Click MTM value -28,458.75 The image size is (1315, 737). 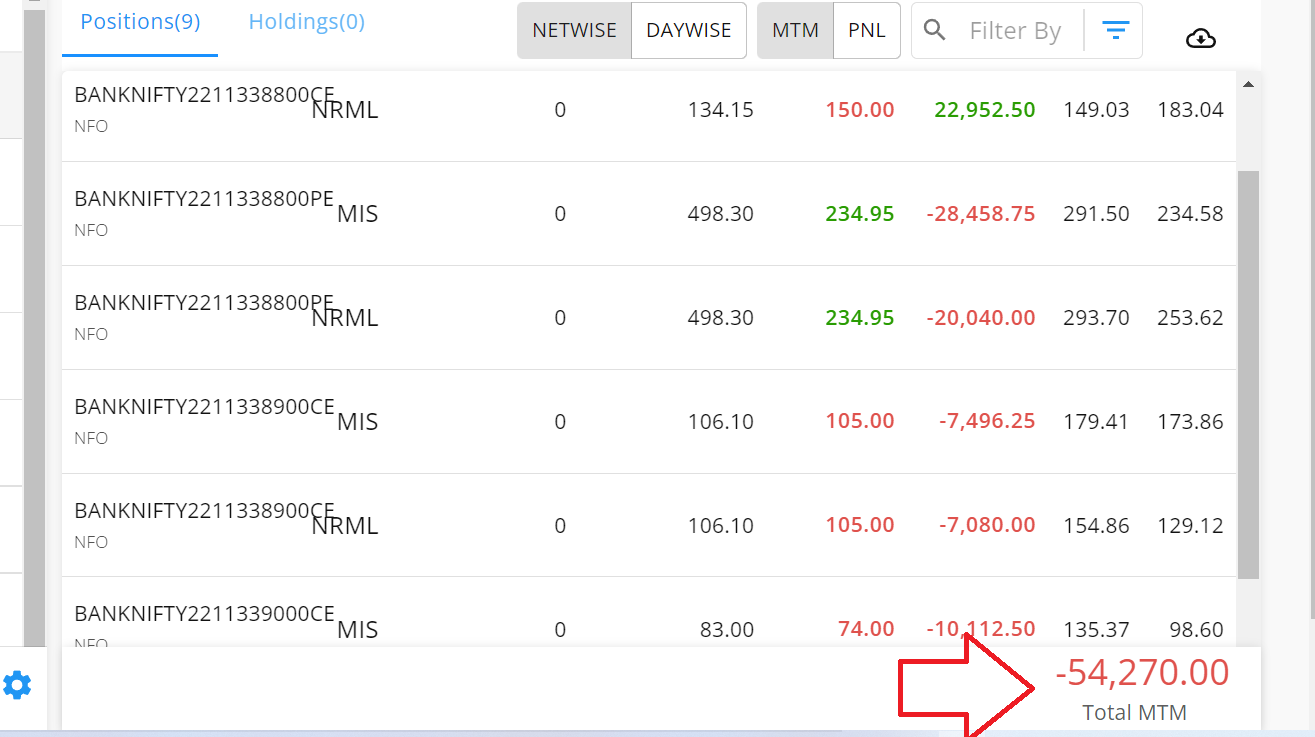[981, 214]
